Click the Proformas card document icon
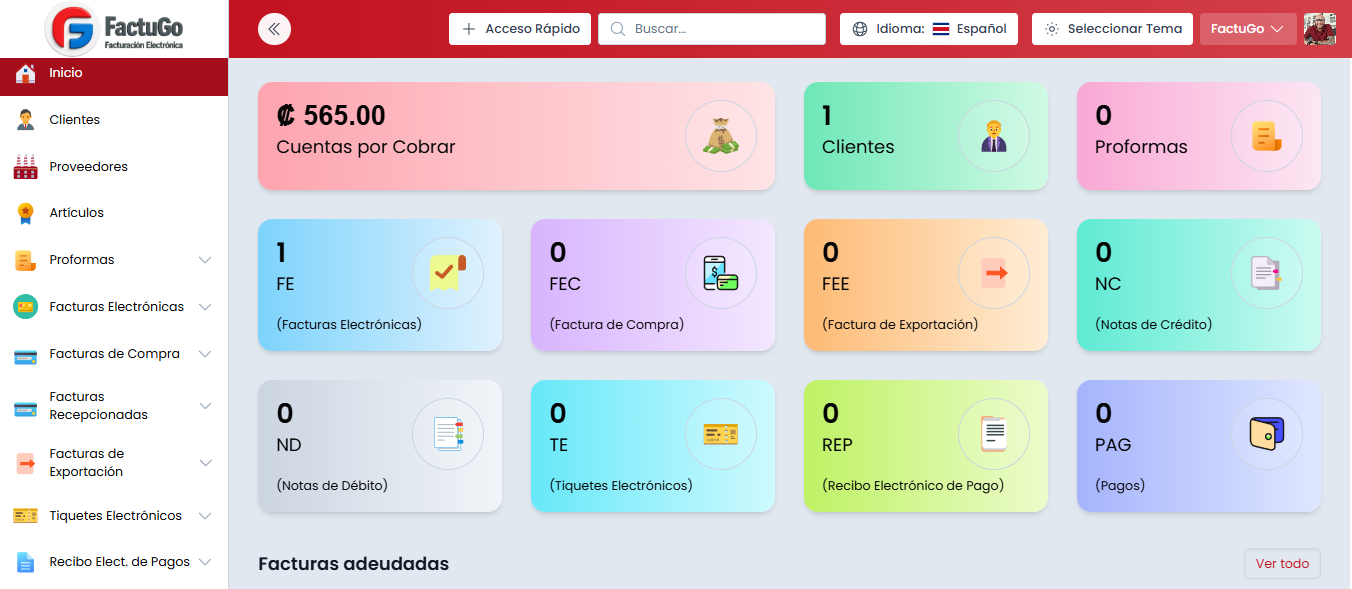The width and height of the screenshot is (1352, 589). click(x=1266, y=136)
